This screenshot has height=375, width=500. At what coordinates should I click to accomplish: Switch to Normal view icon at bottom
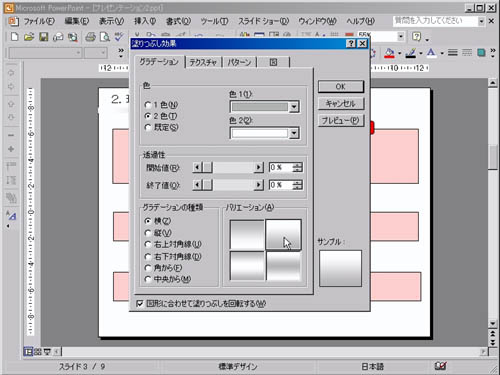pyautogui.click(x=28, y=352)
